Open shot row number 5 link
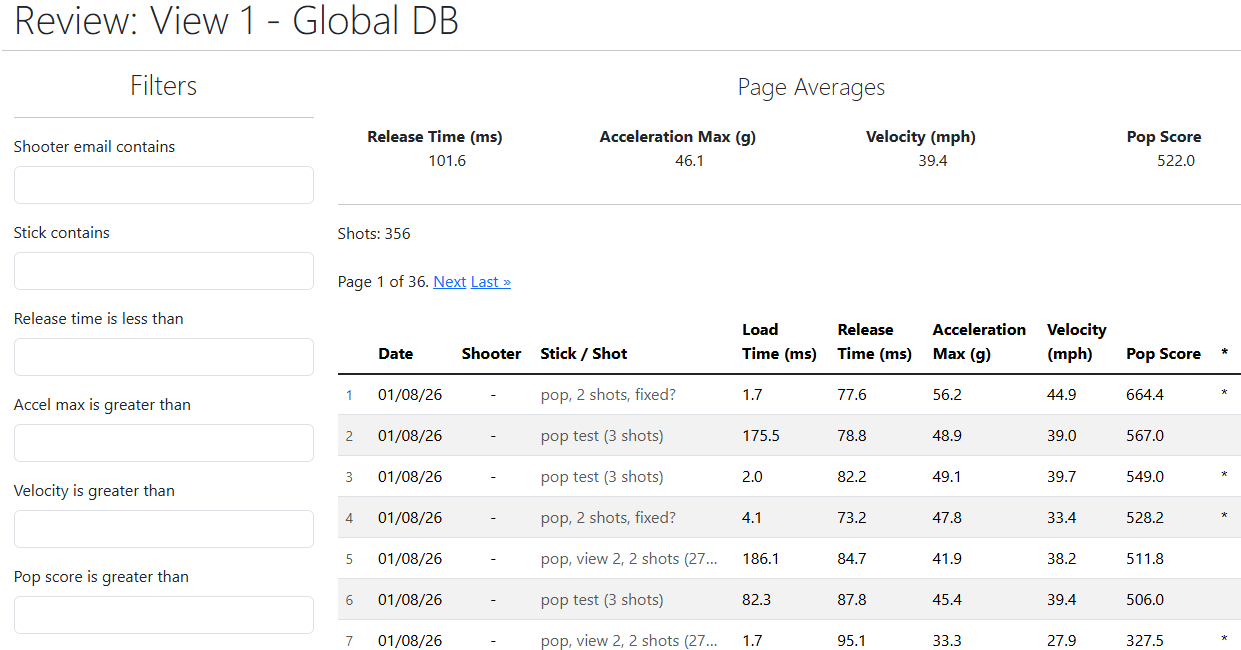This screenshot has height=650, width=1241. [x=349, y=559]
